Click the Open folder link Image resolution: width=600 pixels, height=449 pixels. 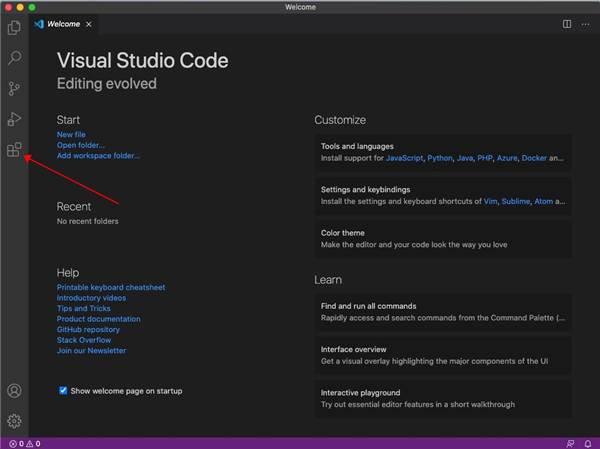pyautogui.click(x=80, y=145)
